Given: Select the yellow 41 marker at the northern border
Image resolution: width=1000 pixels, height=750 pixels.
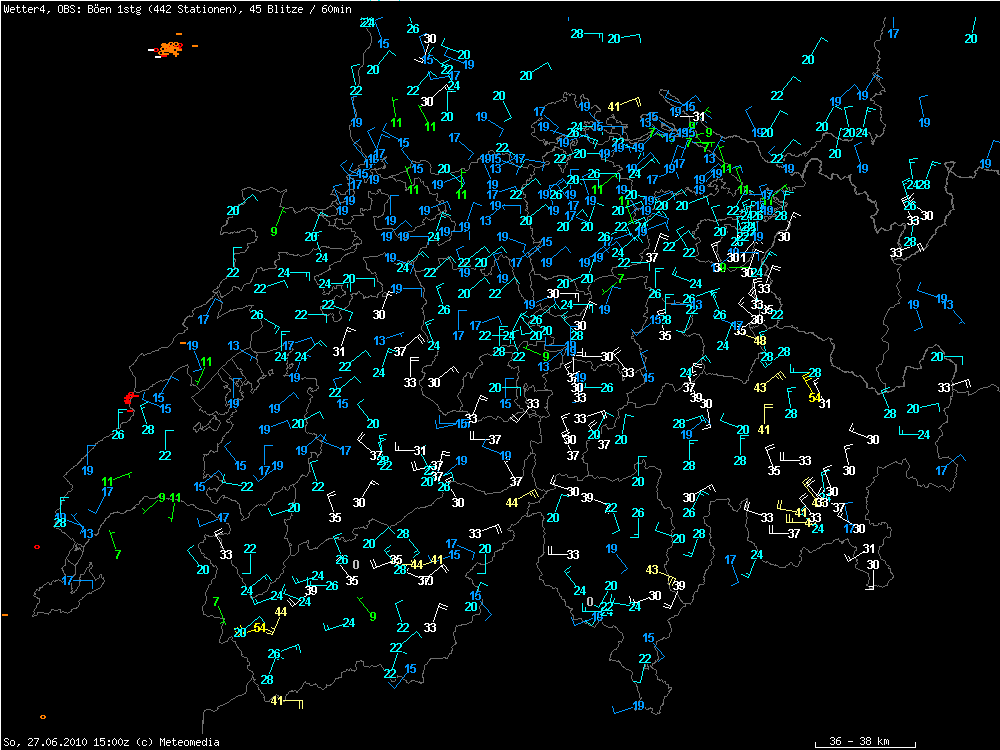Looking at the screenshot, I should (615, 106).
